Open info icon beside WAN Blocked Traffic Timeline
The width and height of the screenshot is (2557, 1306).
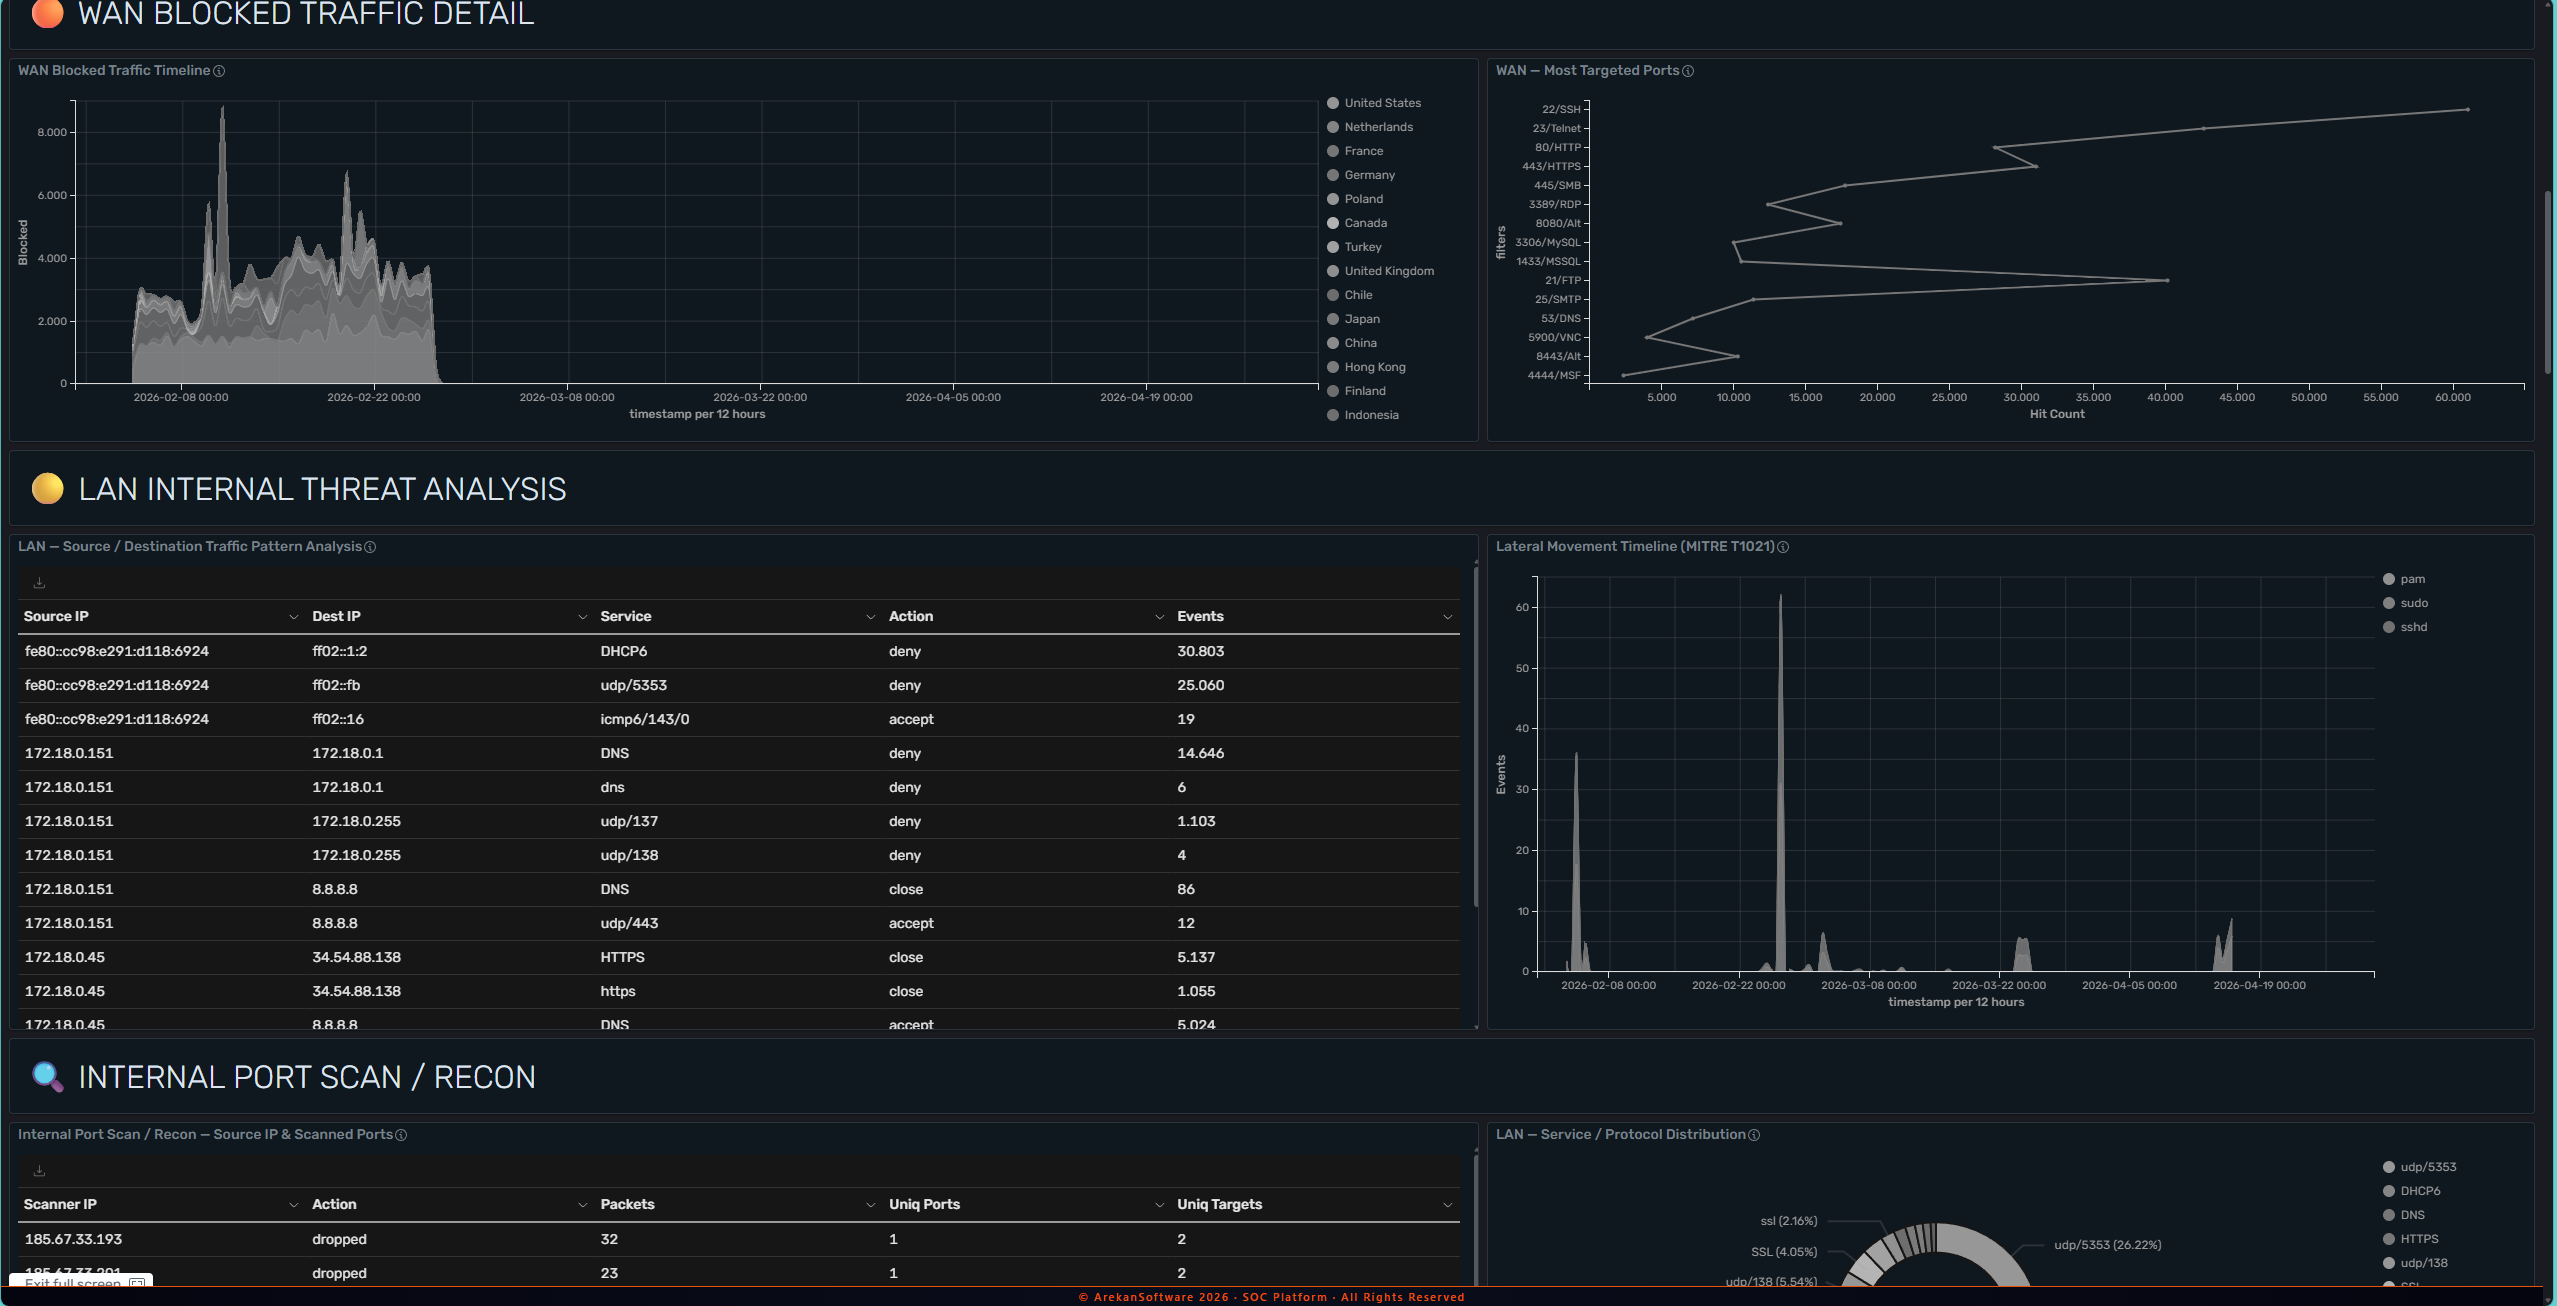tap(219, 71)
